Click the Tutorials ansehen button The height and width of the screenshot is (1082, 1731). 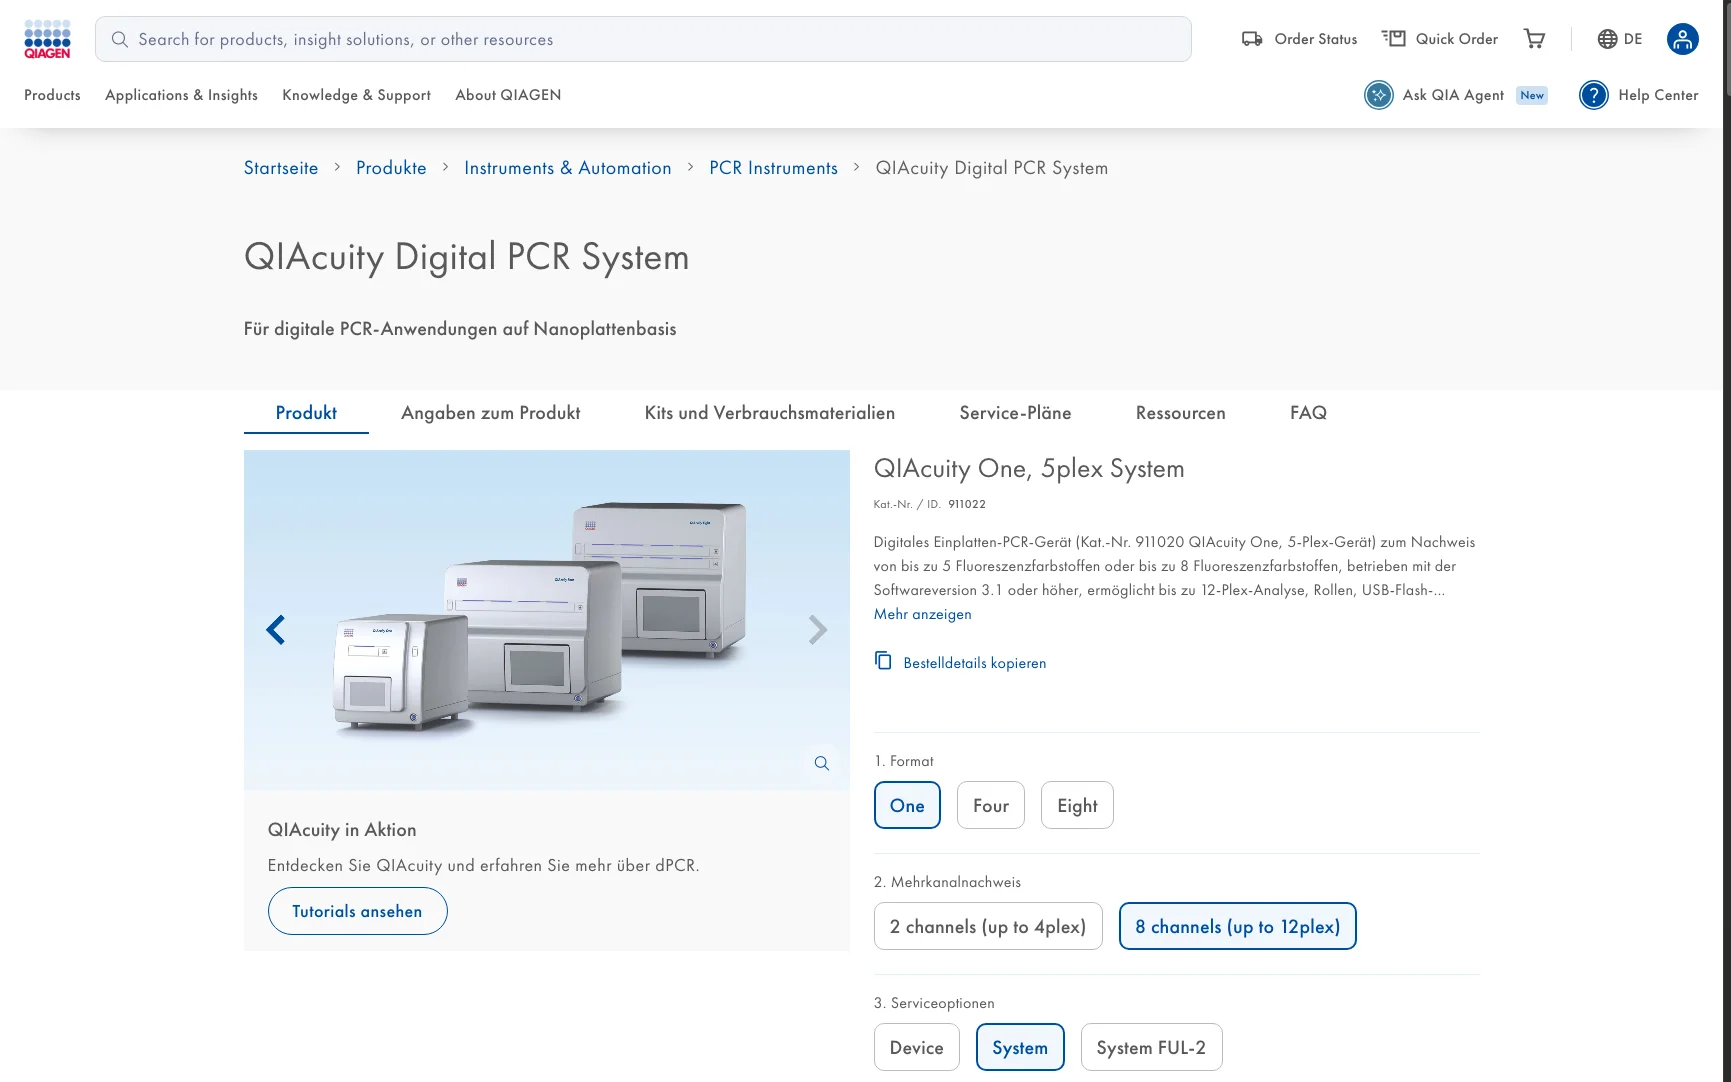coord(357,911)
